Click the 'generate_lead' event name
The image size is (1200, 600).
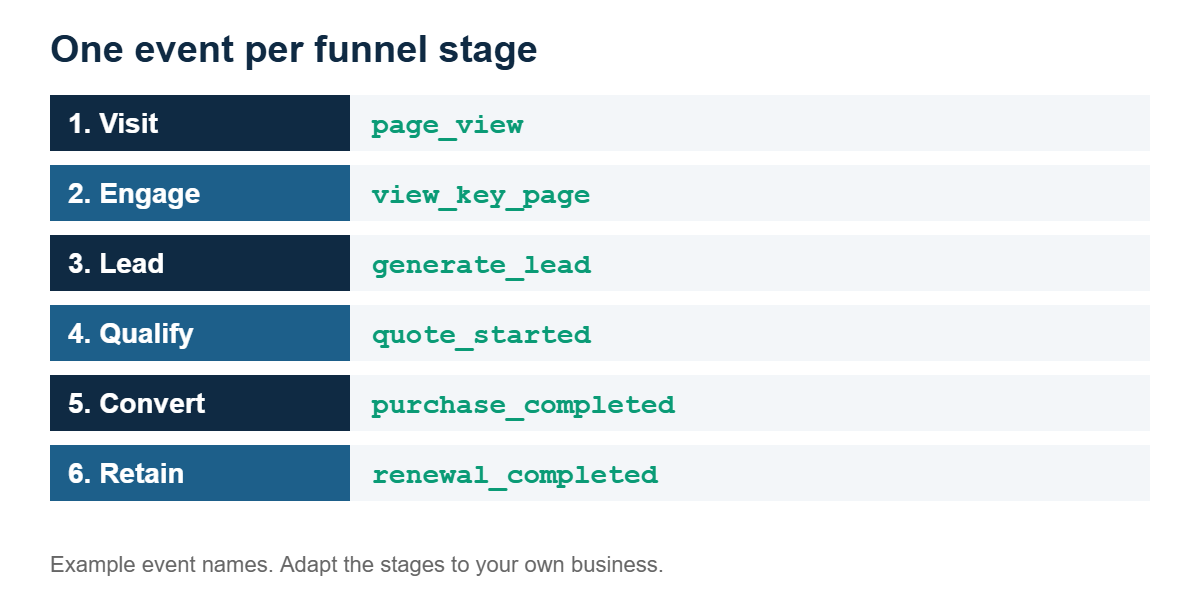pyautogui.click(x=481, y=265)
